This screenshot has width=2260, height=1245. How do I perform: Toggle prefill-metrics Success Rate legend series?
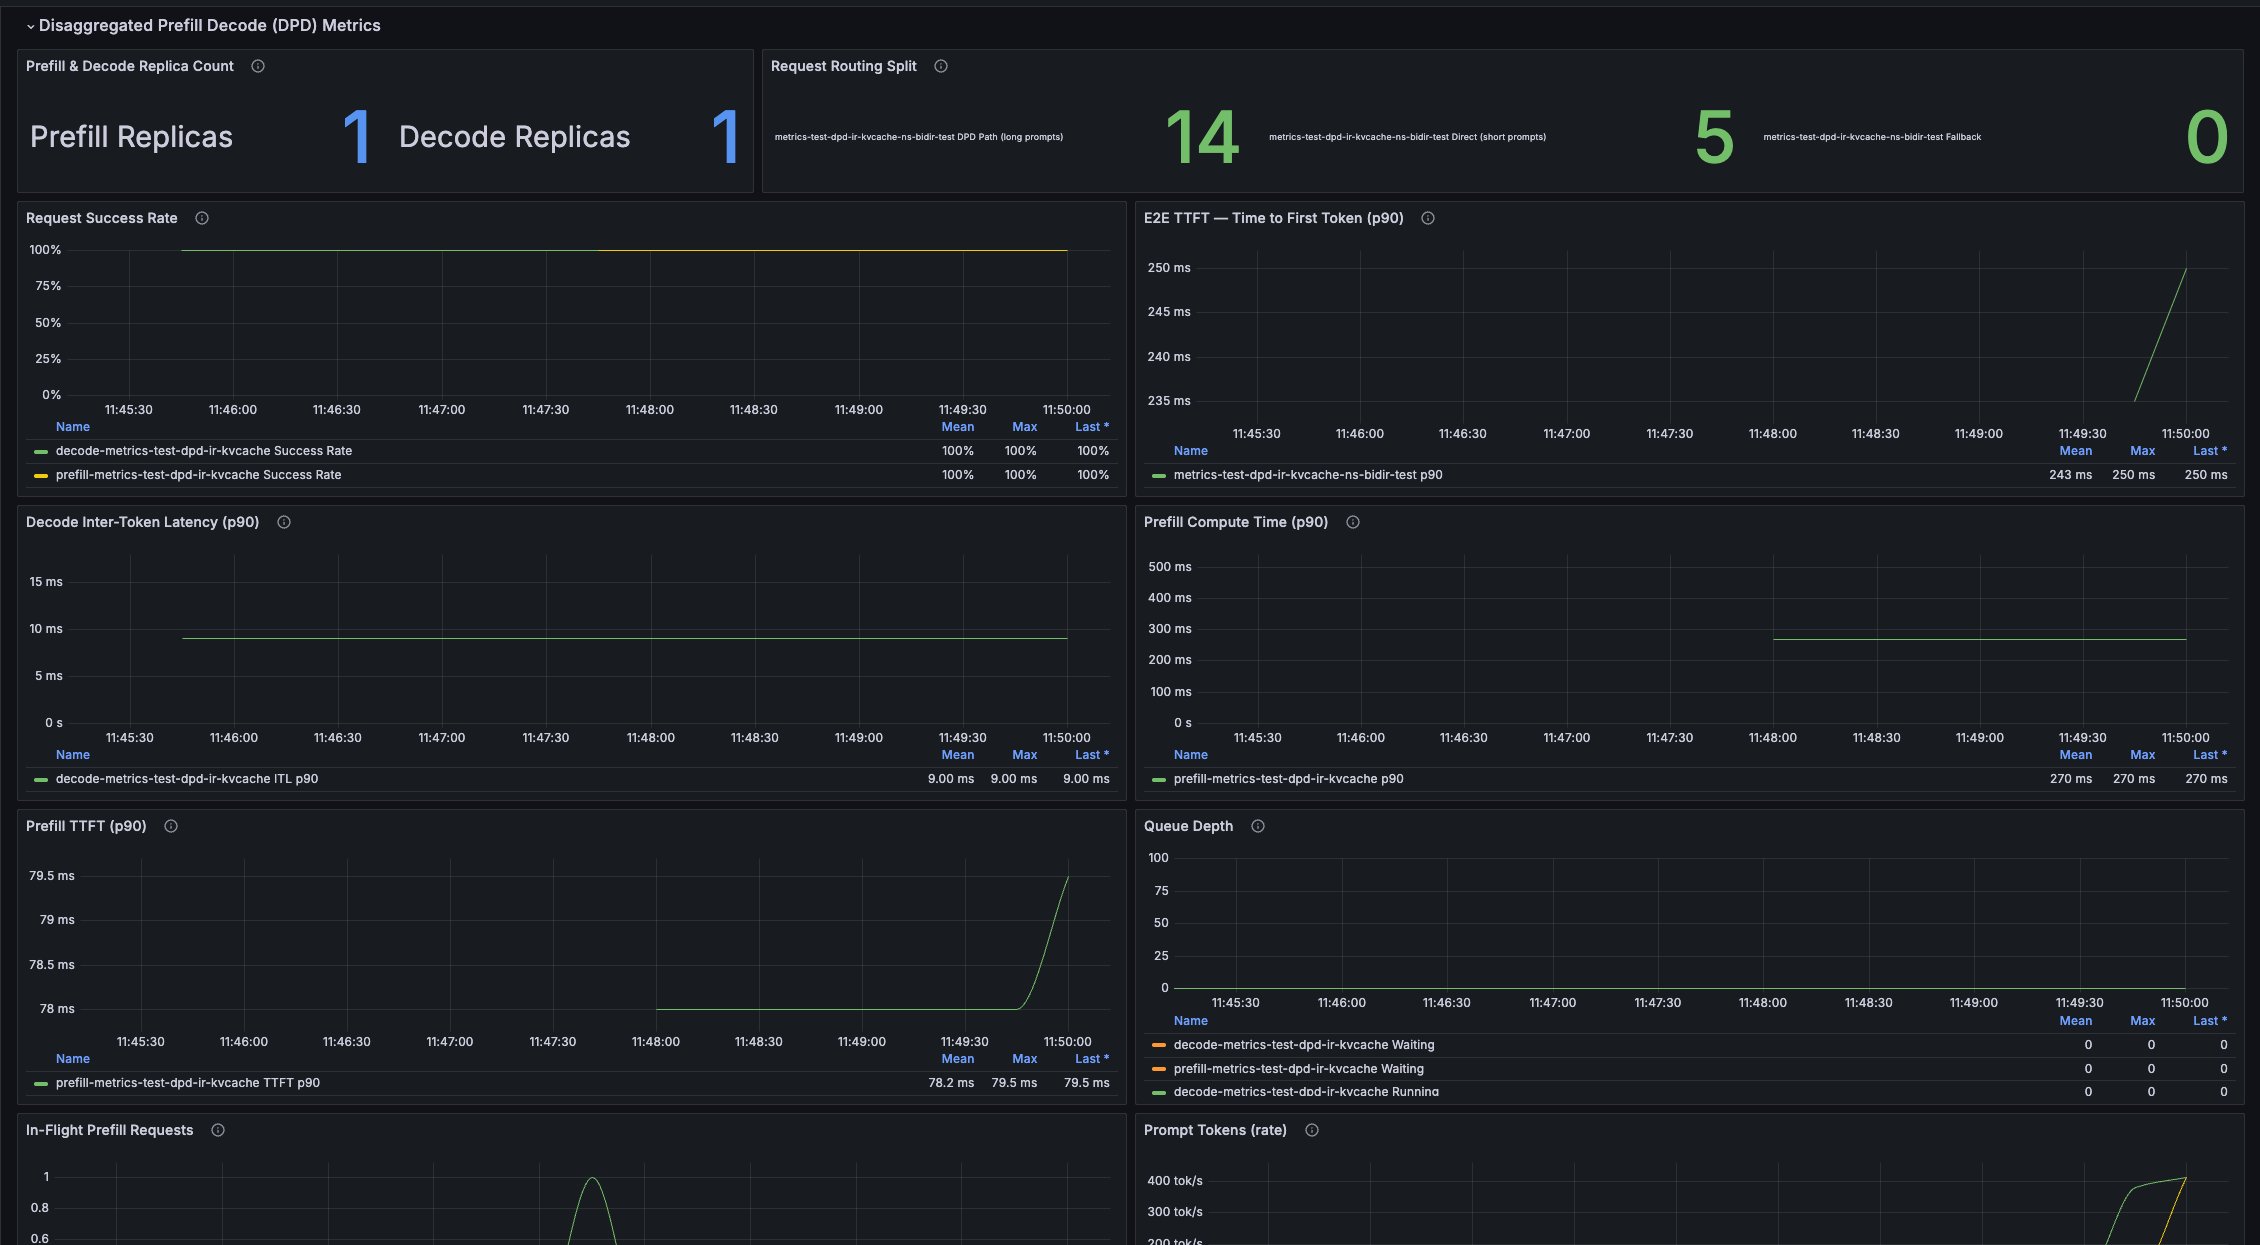tap(199, 475)
